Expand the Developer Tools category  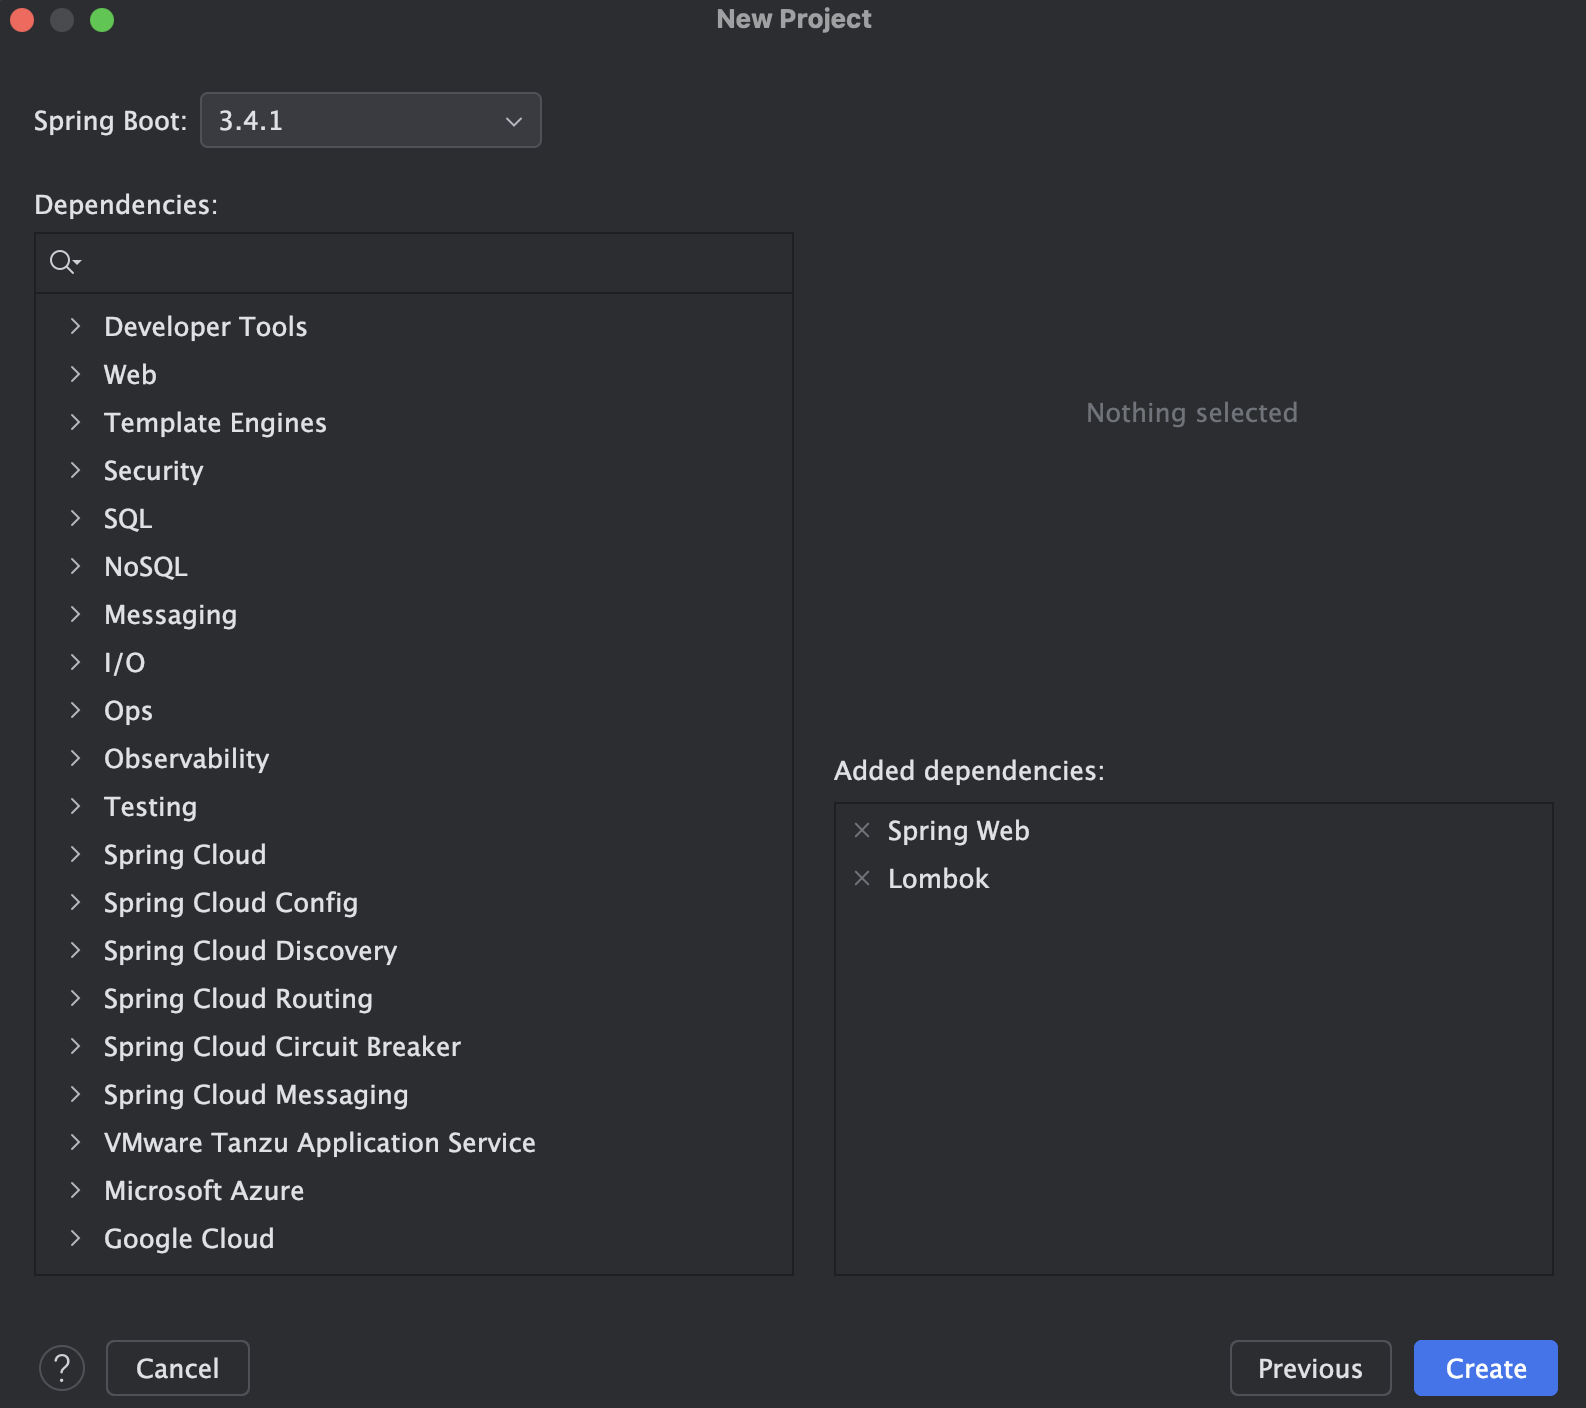point(75,326)
